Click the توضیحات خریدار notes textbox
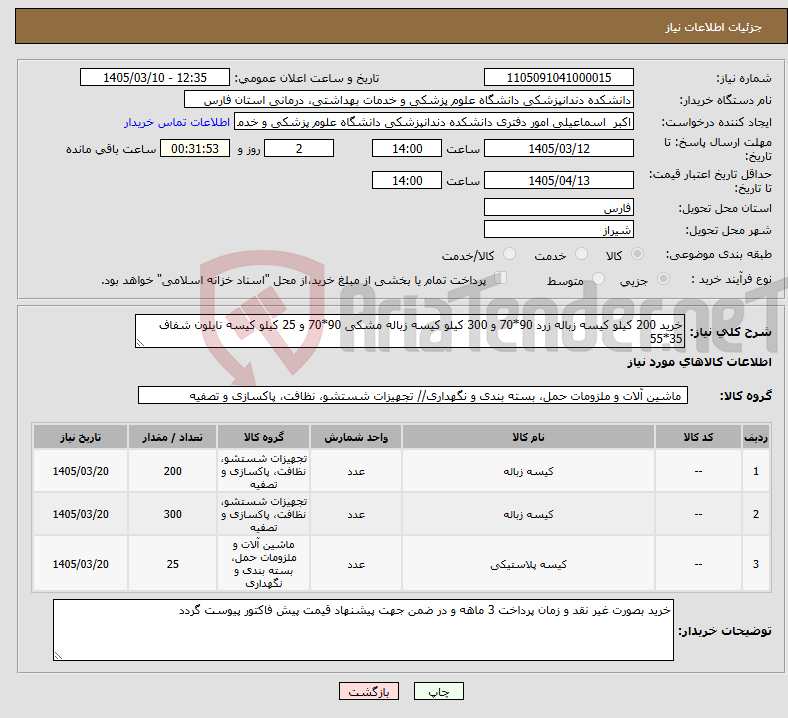The height and width of the screenshot is (718, 788). tap(363, 630)
